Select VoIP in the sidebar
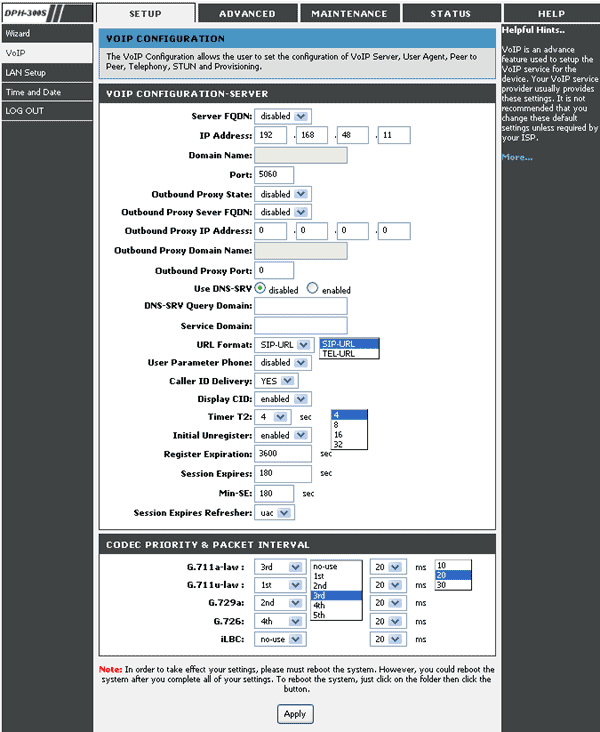 pos(47,53)
